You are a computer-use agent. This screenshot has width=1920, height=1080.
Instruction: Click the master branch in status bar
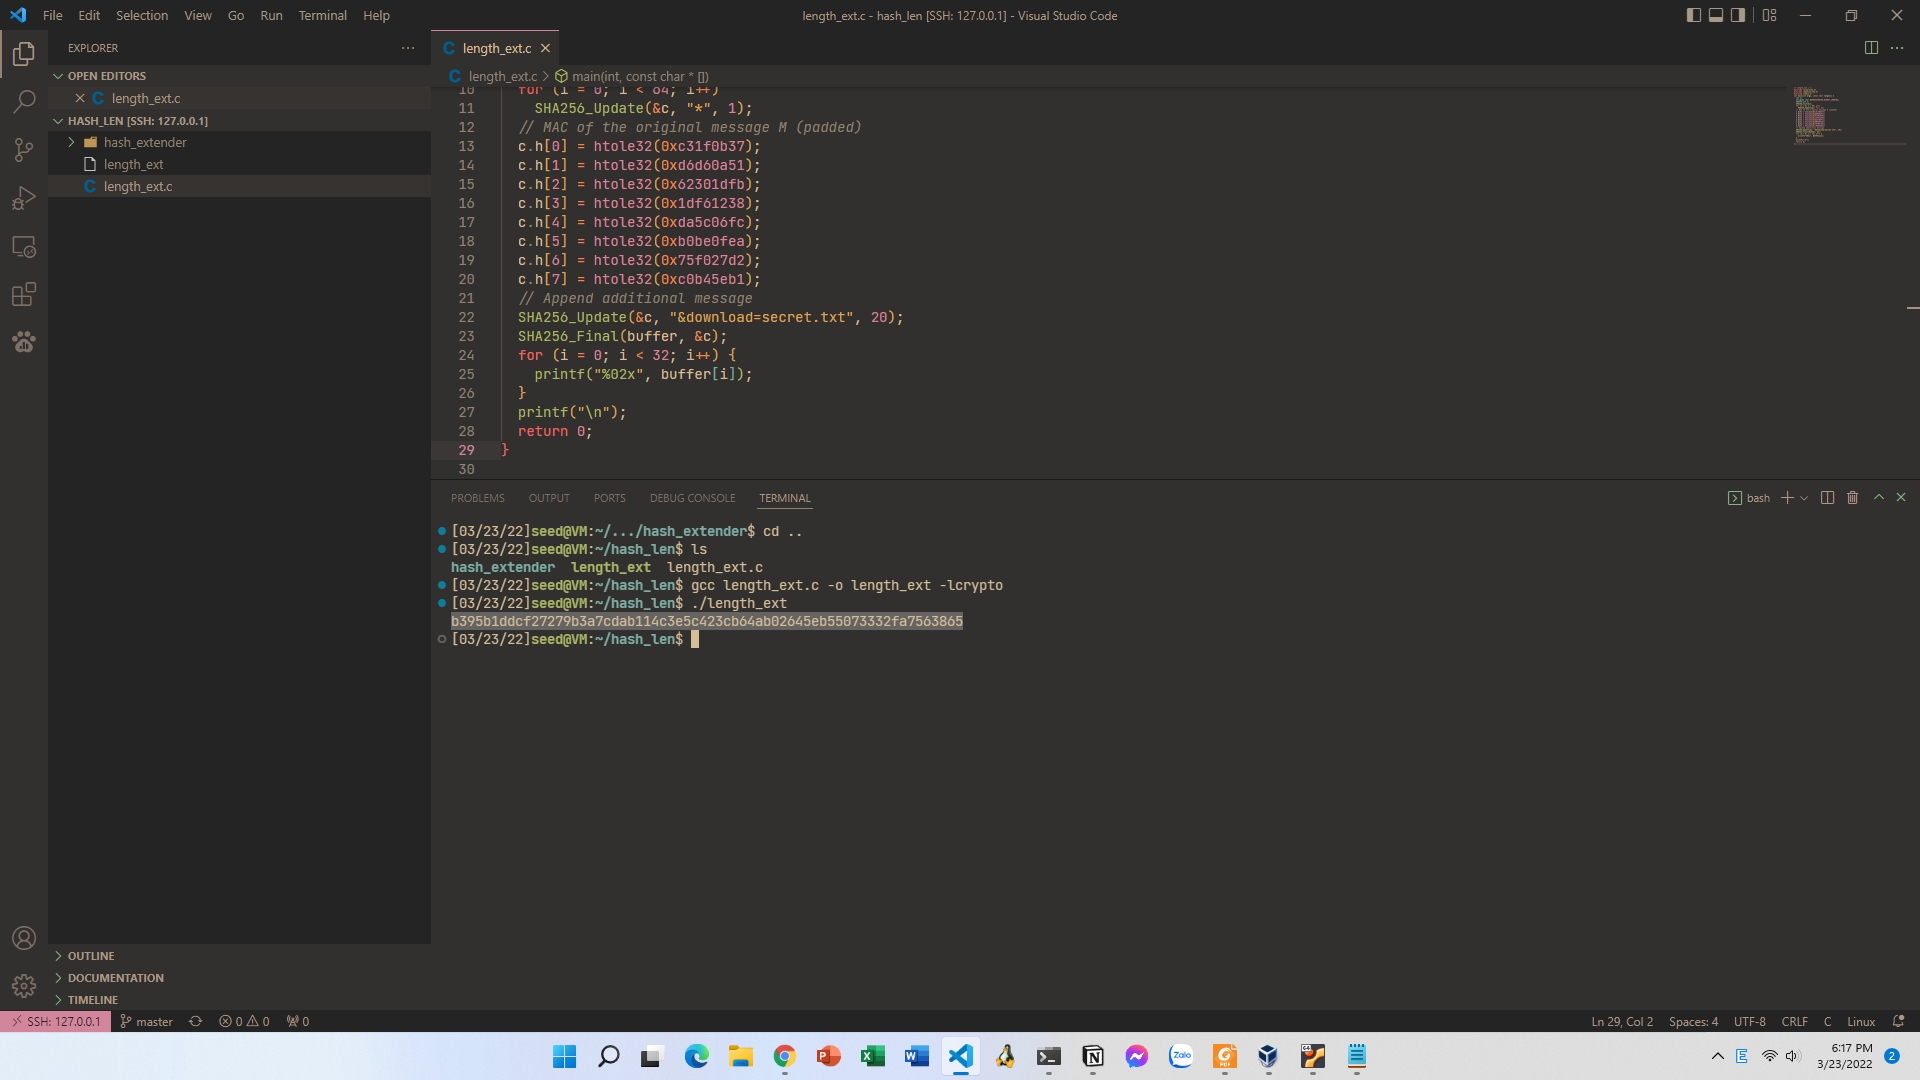146,1021
